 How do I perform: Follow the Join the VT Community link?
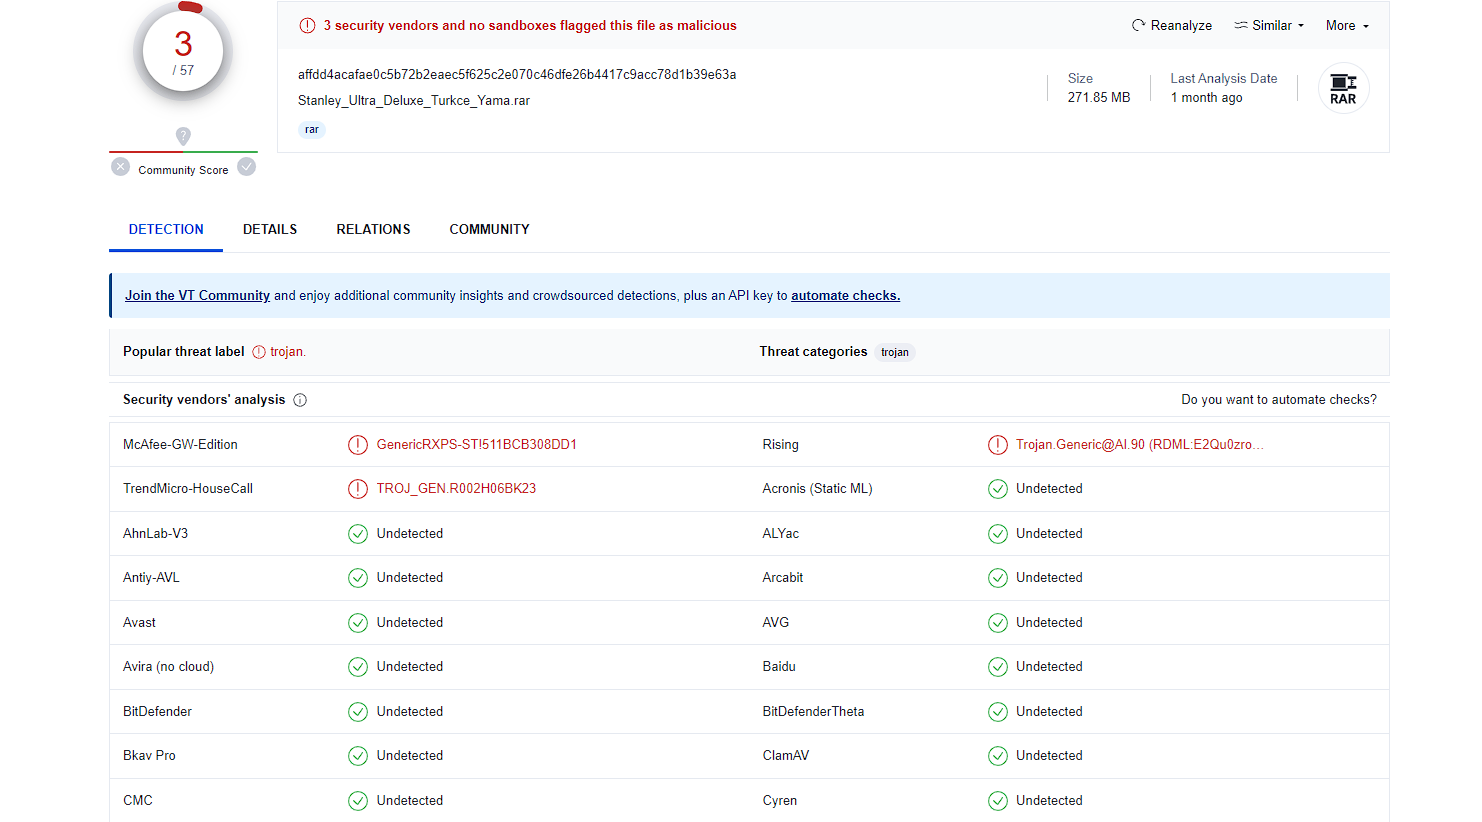197,296
